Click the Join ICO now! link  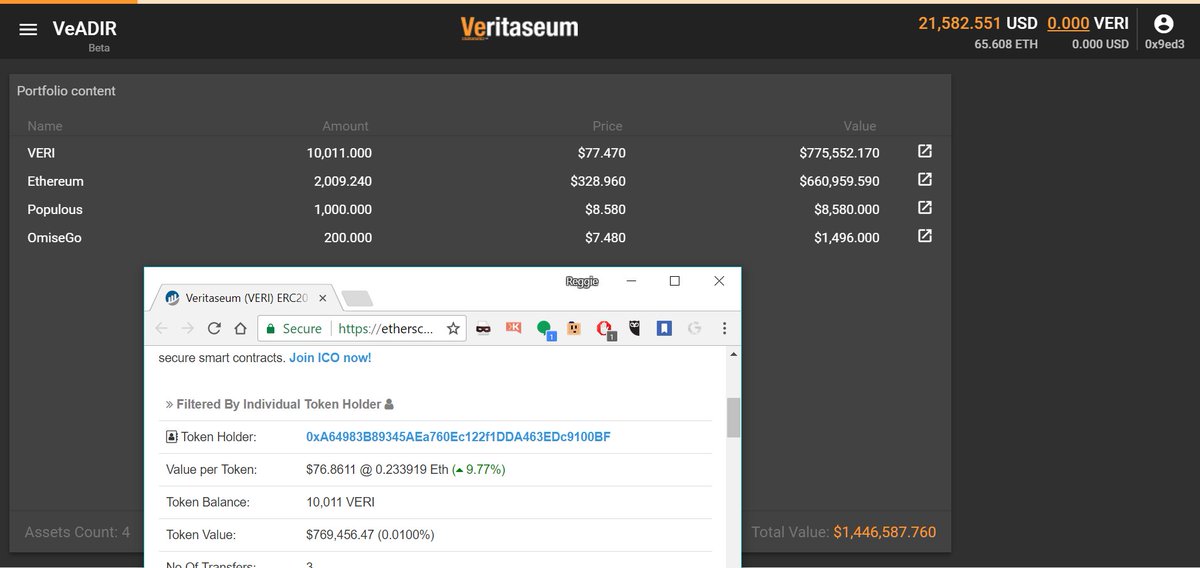tap(330, 357)
